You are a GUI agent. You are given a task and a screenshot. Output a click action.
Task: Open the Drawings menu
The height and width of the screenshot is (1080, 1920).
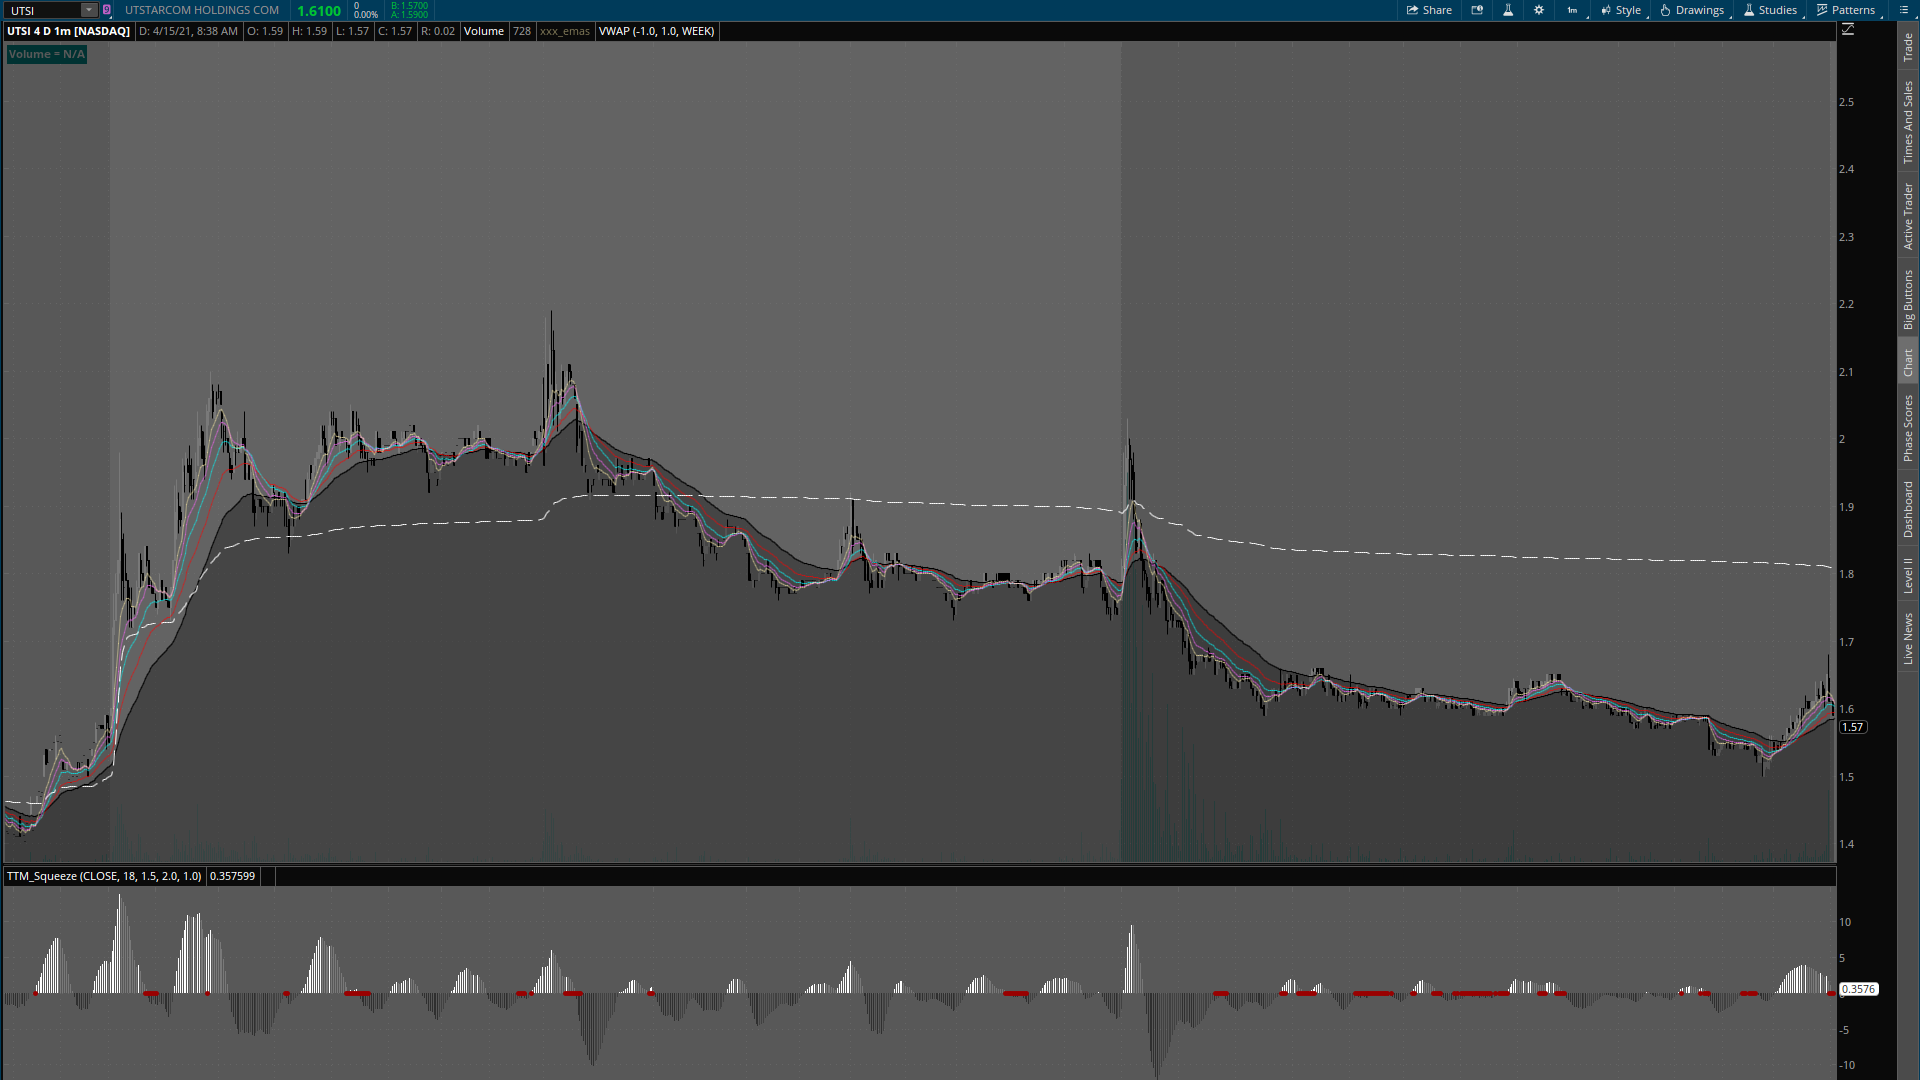(1692, 10)
